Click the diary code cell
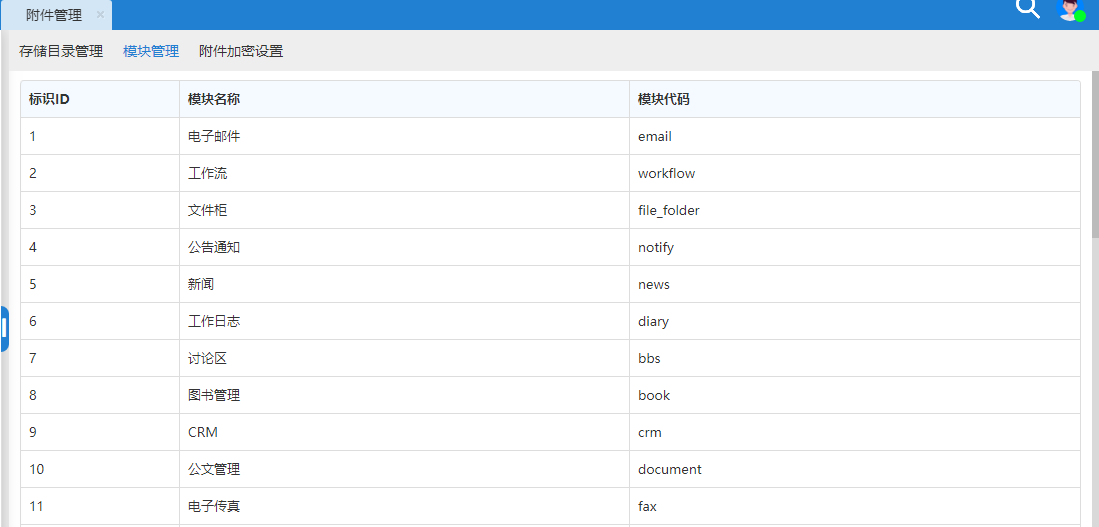The image size is (1099, 527). [x=855, y=322]
